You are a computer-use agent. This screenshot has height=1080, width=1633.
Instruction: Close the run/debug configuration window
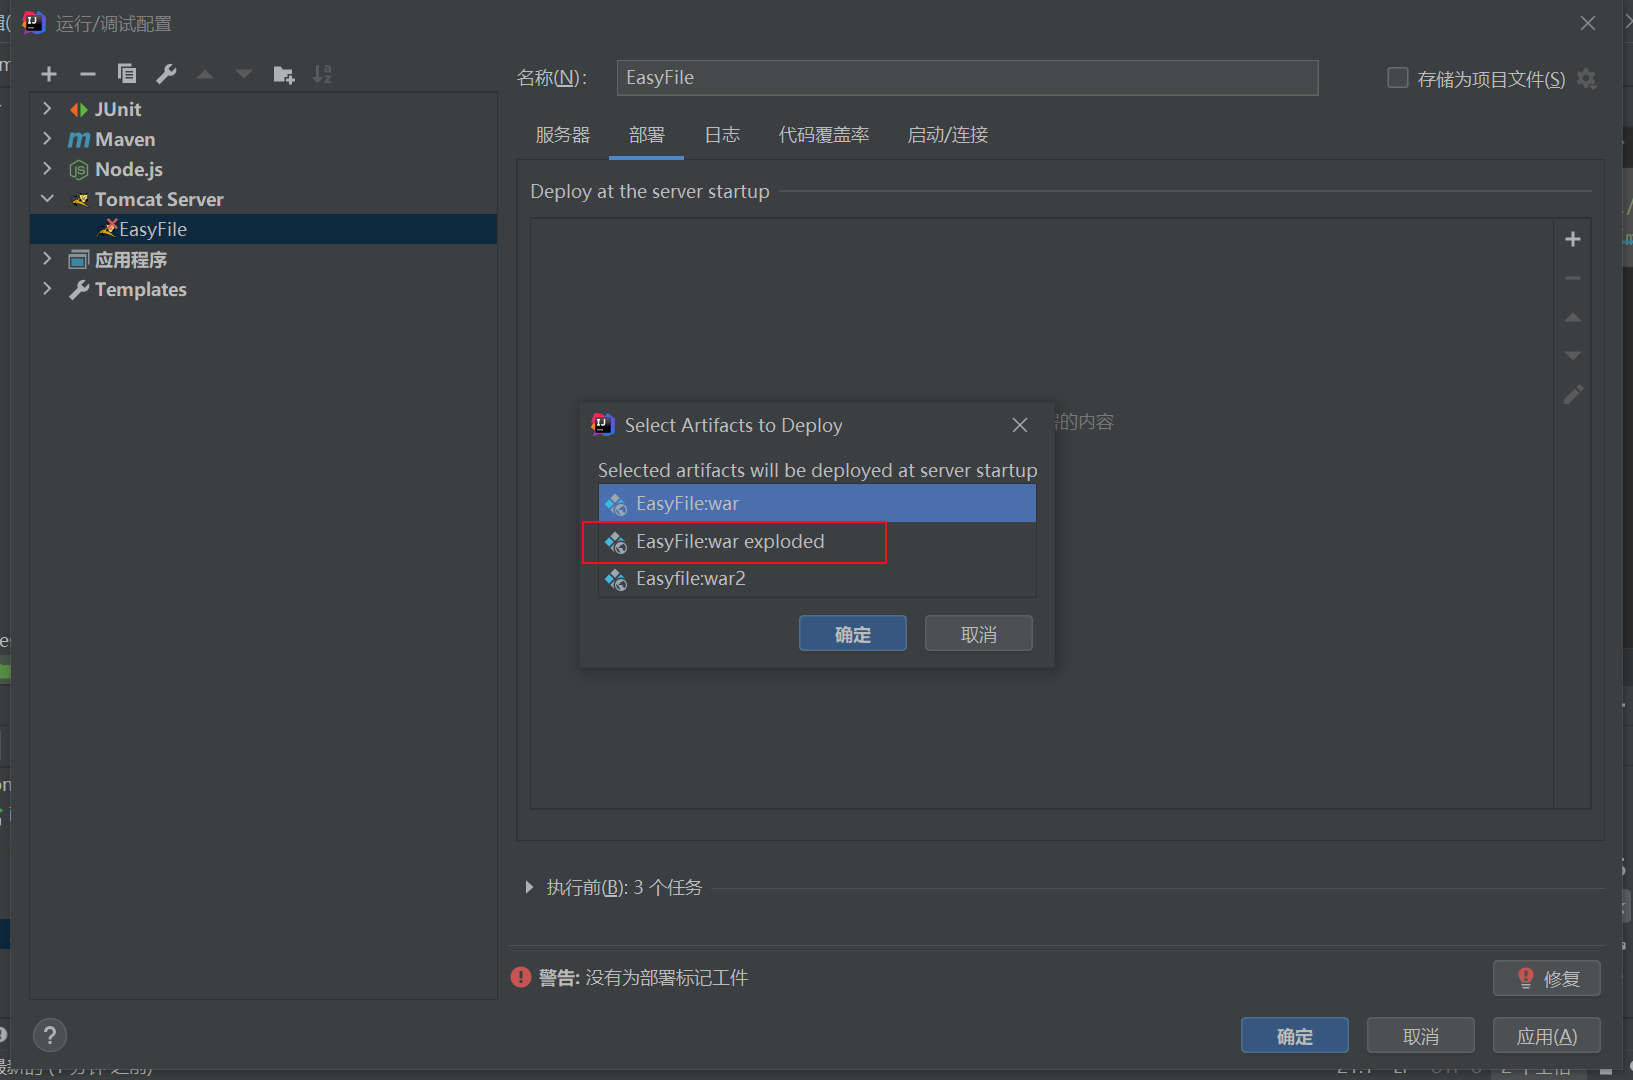click(x=1588, y=23)
